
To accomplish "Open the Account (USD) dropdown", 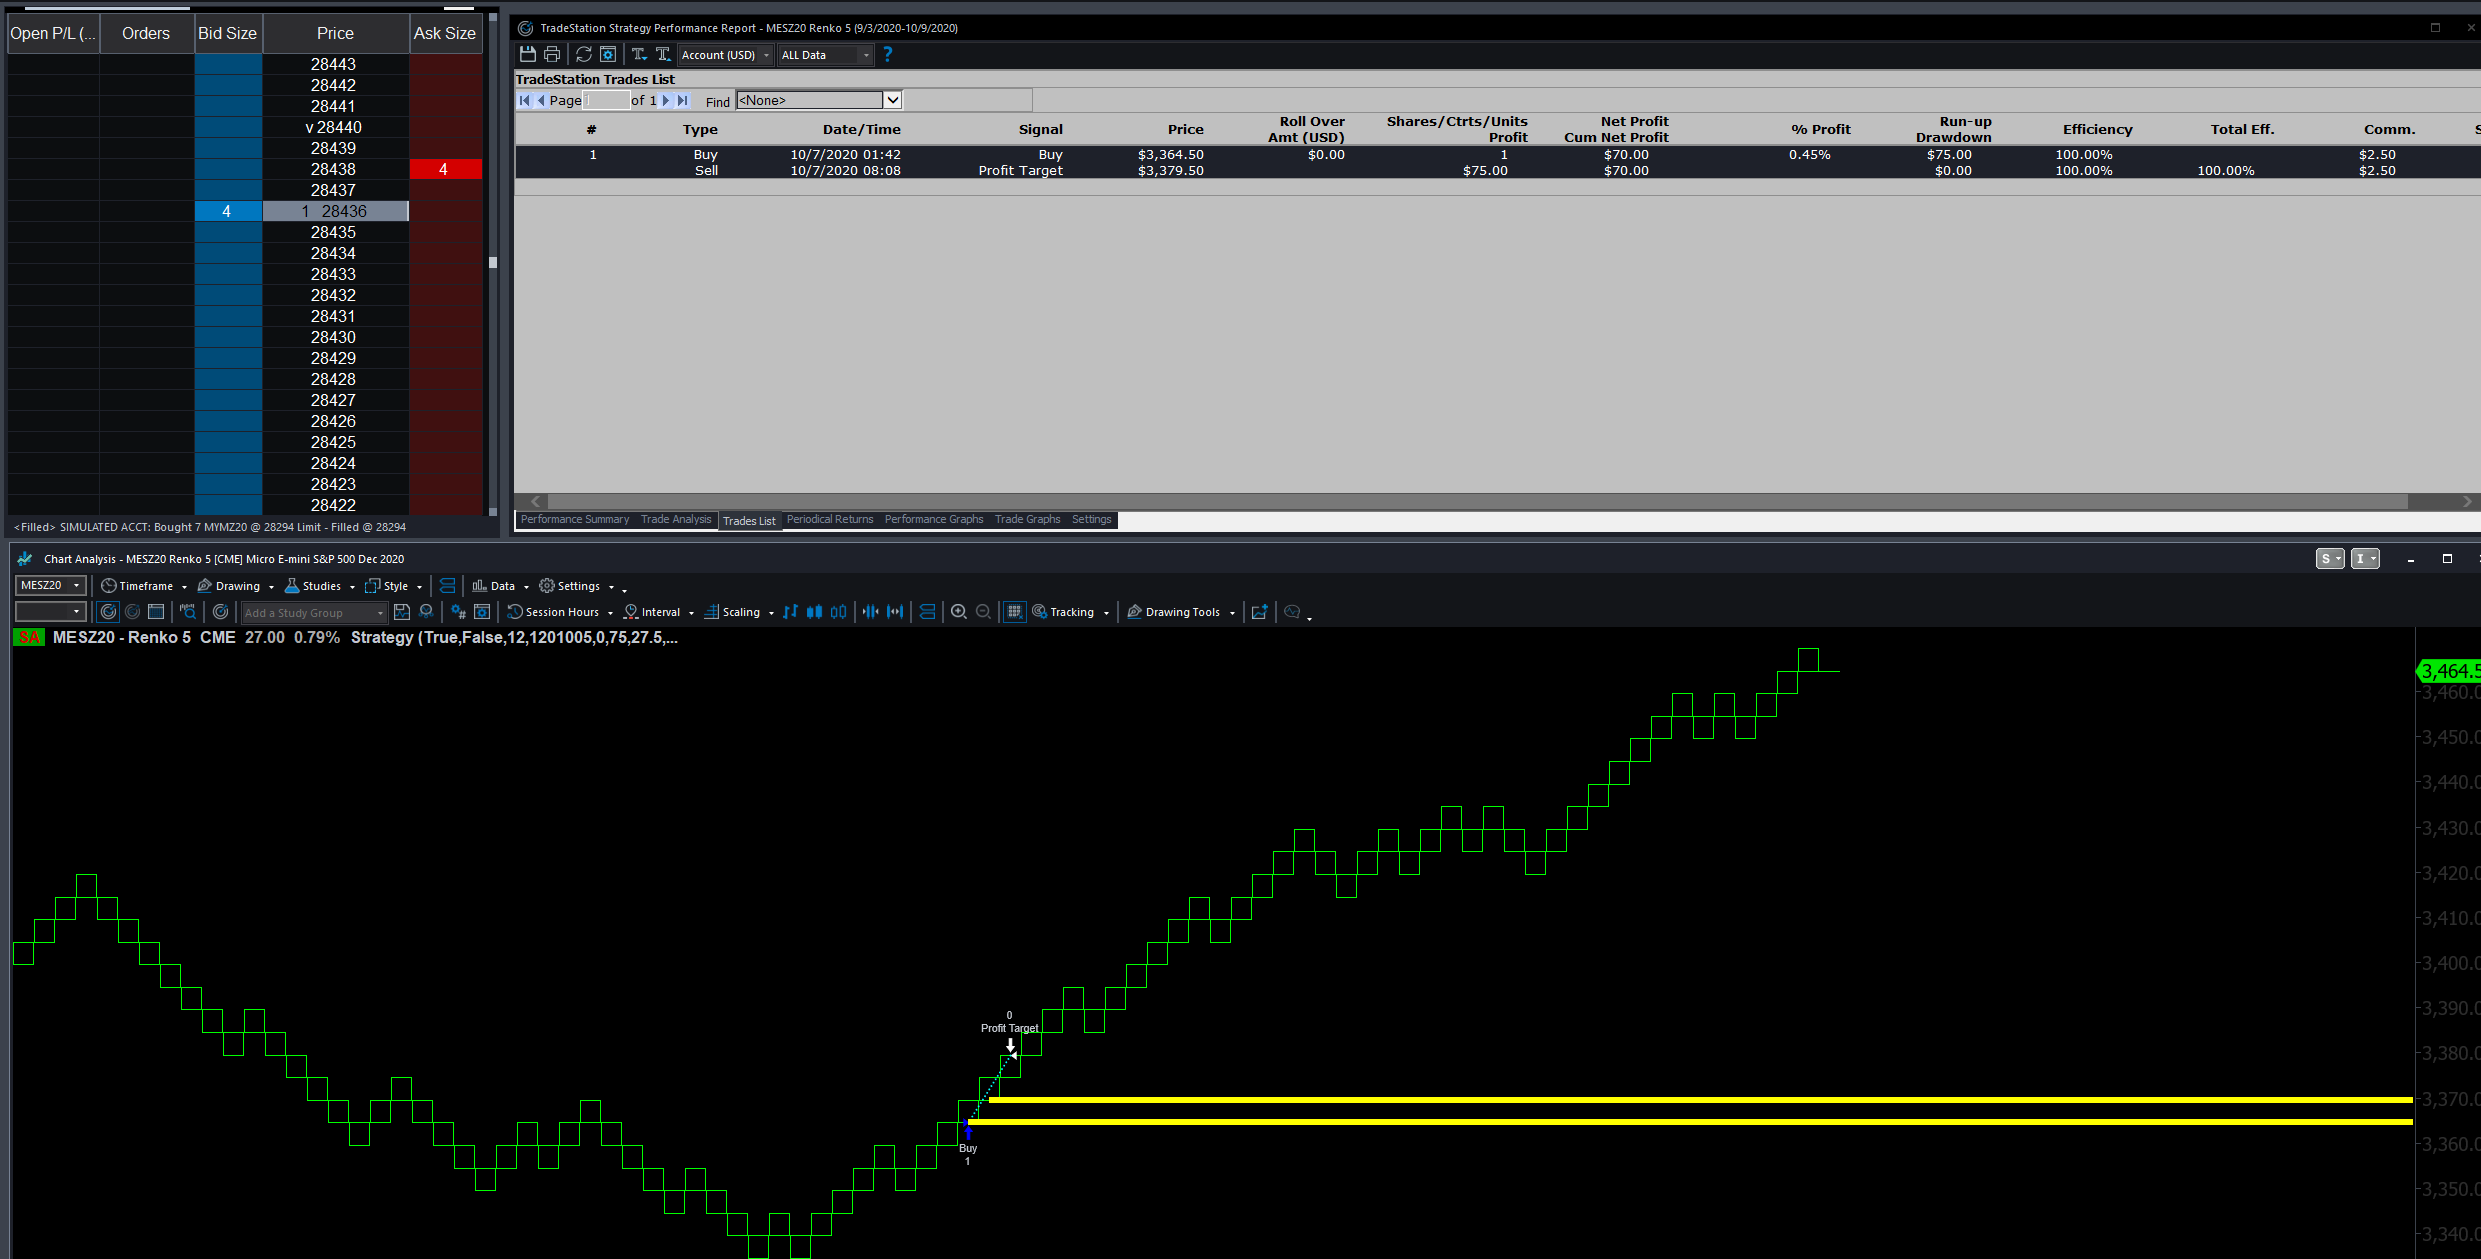I will (726, 55).
